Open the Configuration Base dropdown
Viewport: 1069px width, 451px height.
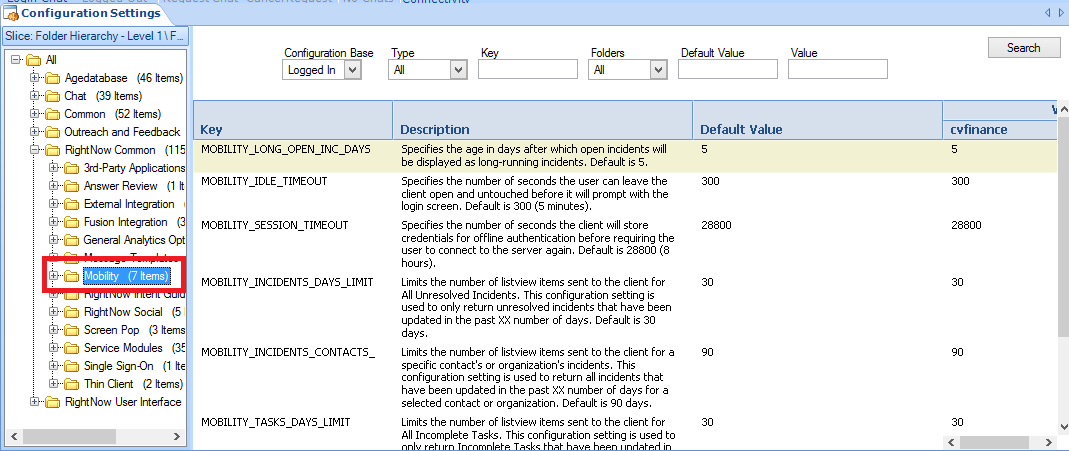tap(351, 70)
